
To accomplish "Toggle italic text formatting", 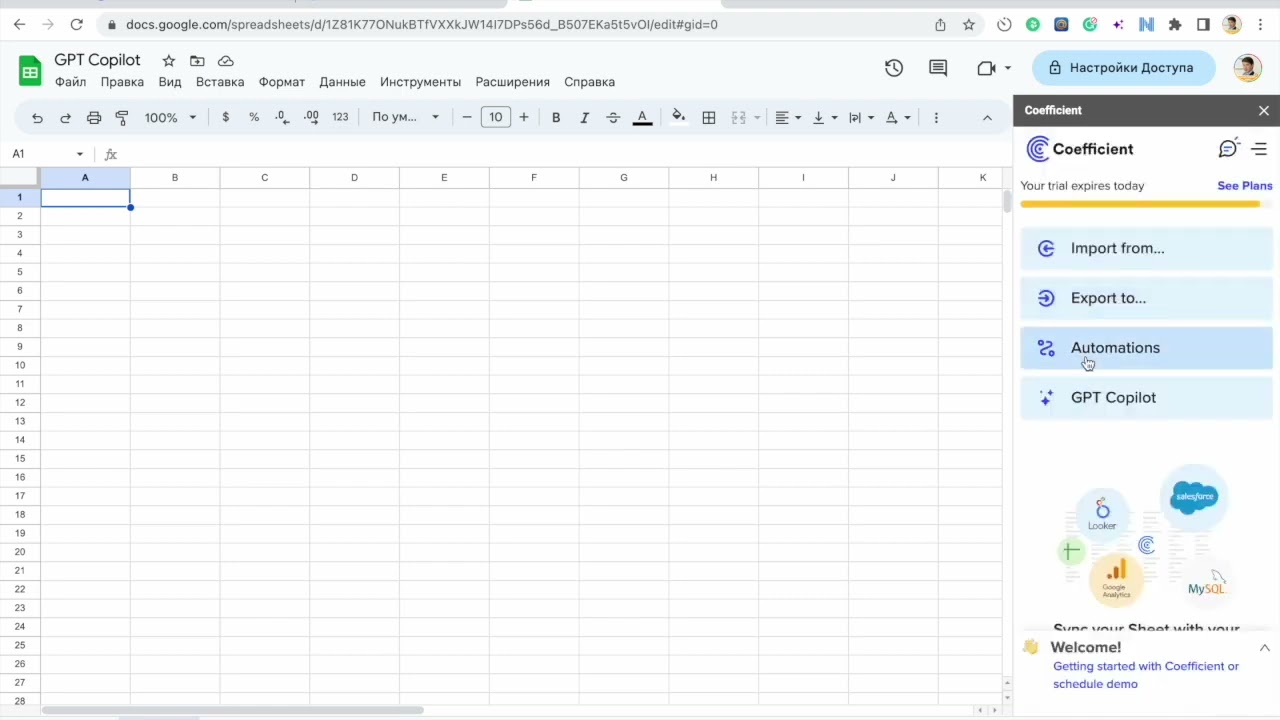I will tap(585, 118).
